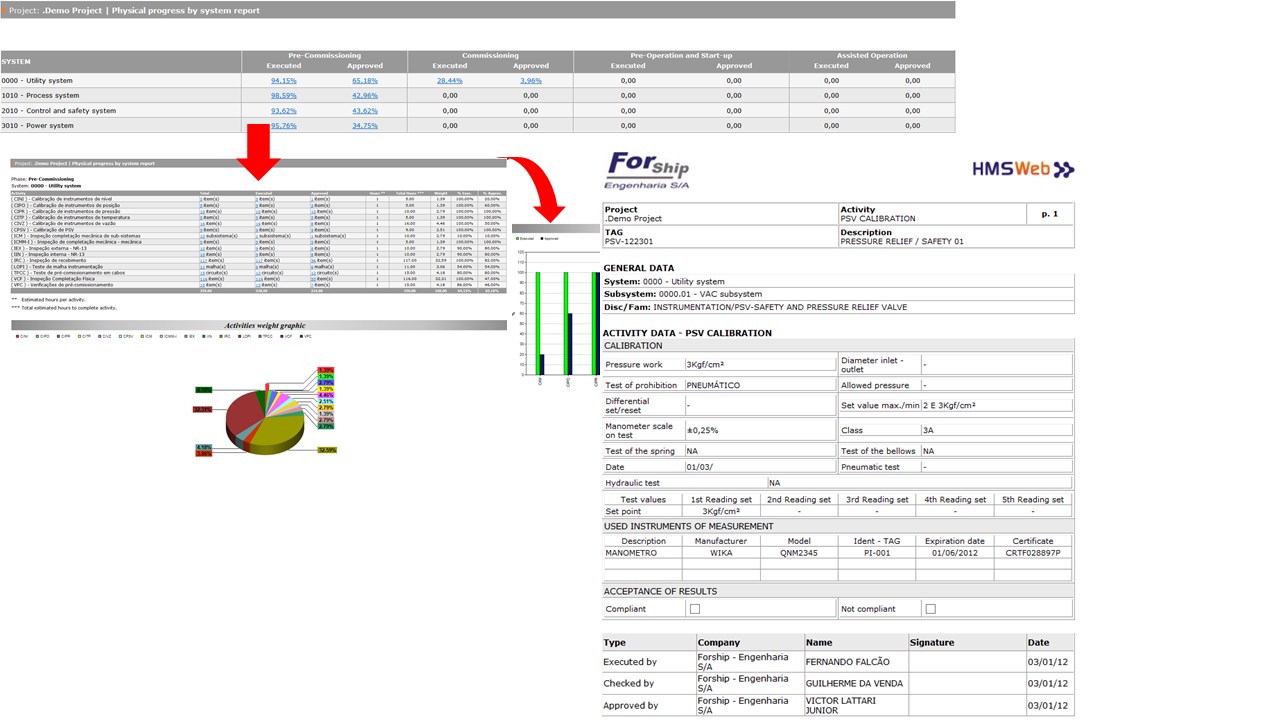Click the name FERNANDO FALCÃO

(x=847, y=662)
